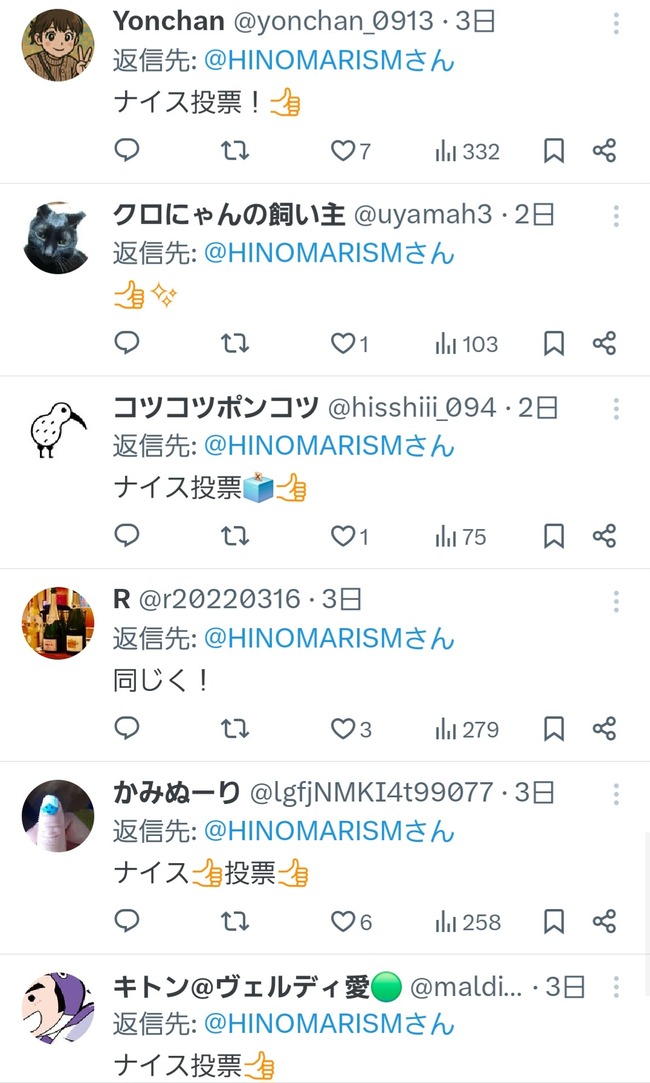Viewport: 650px width, 1083px height.
Task: Open Yonchan's profile picture
Action: click(58, 46)
